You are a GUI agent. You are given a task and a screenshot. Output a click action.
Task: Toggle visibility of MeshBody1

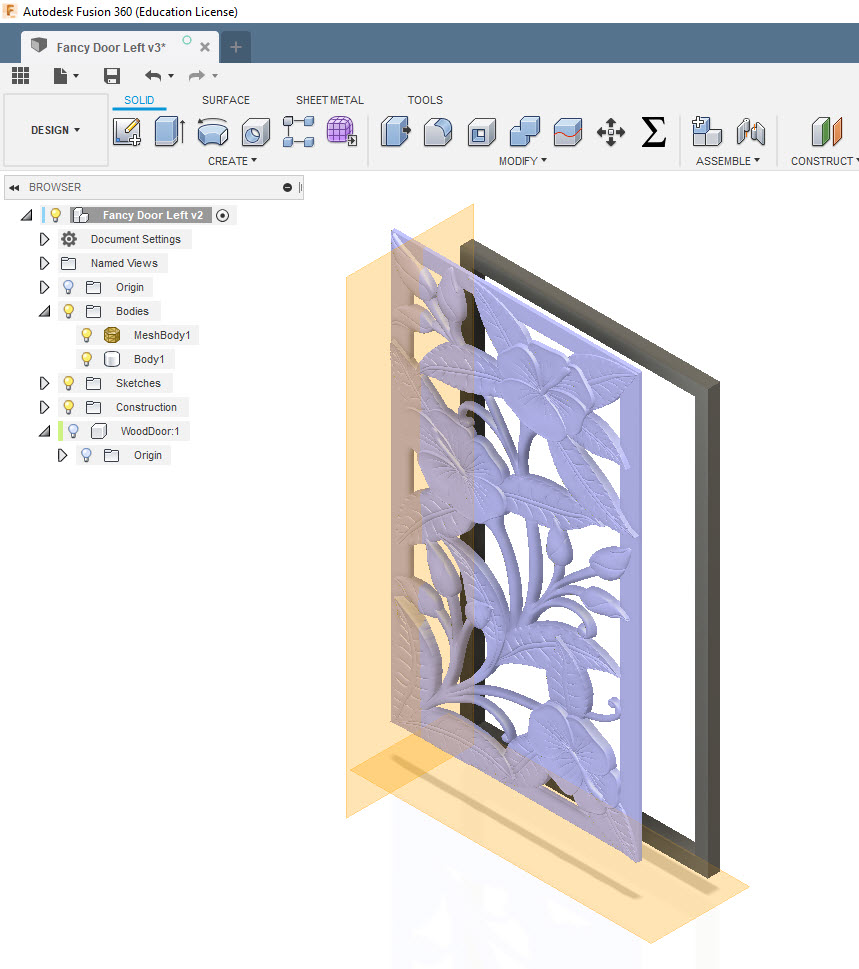[x=85, y=334]
